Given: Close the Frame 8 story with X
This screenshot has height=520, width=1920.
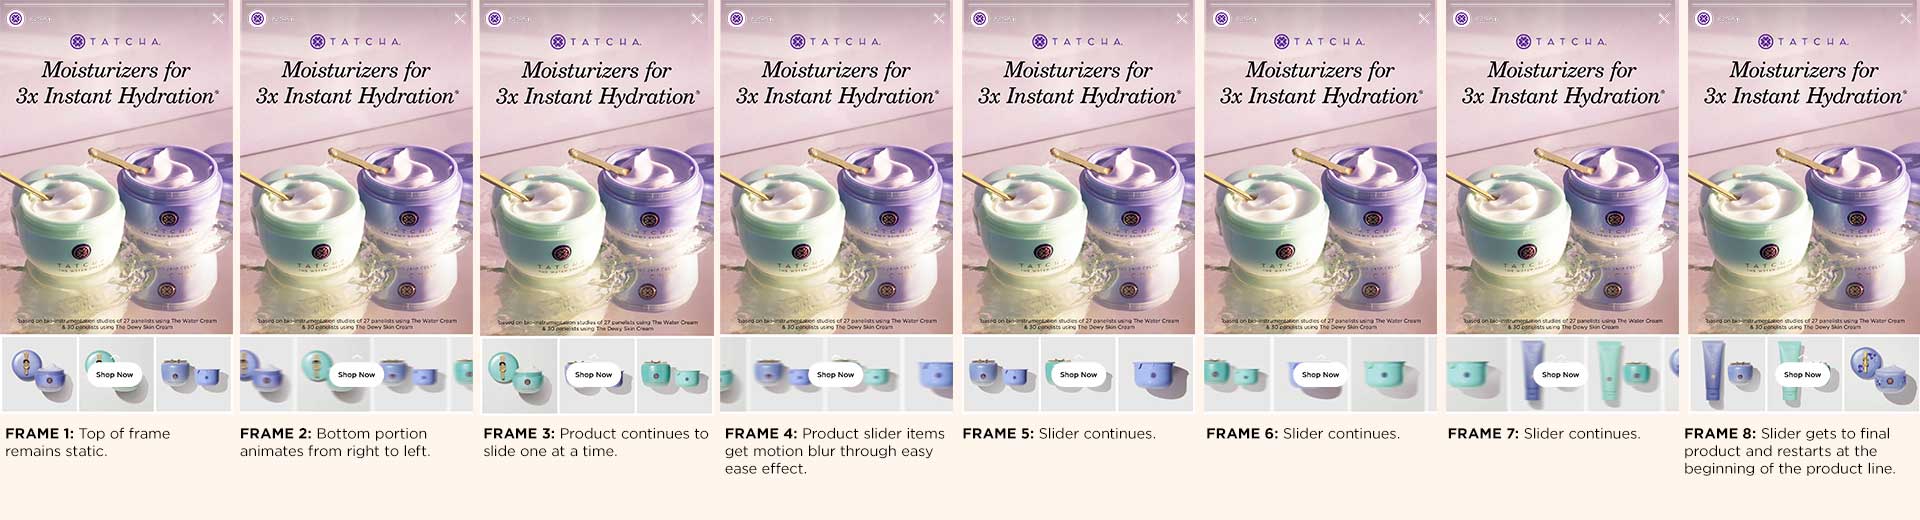Looking at the screenshot, I should pyautogui.click(x=1907, y=18).
